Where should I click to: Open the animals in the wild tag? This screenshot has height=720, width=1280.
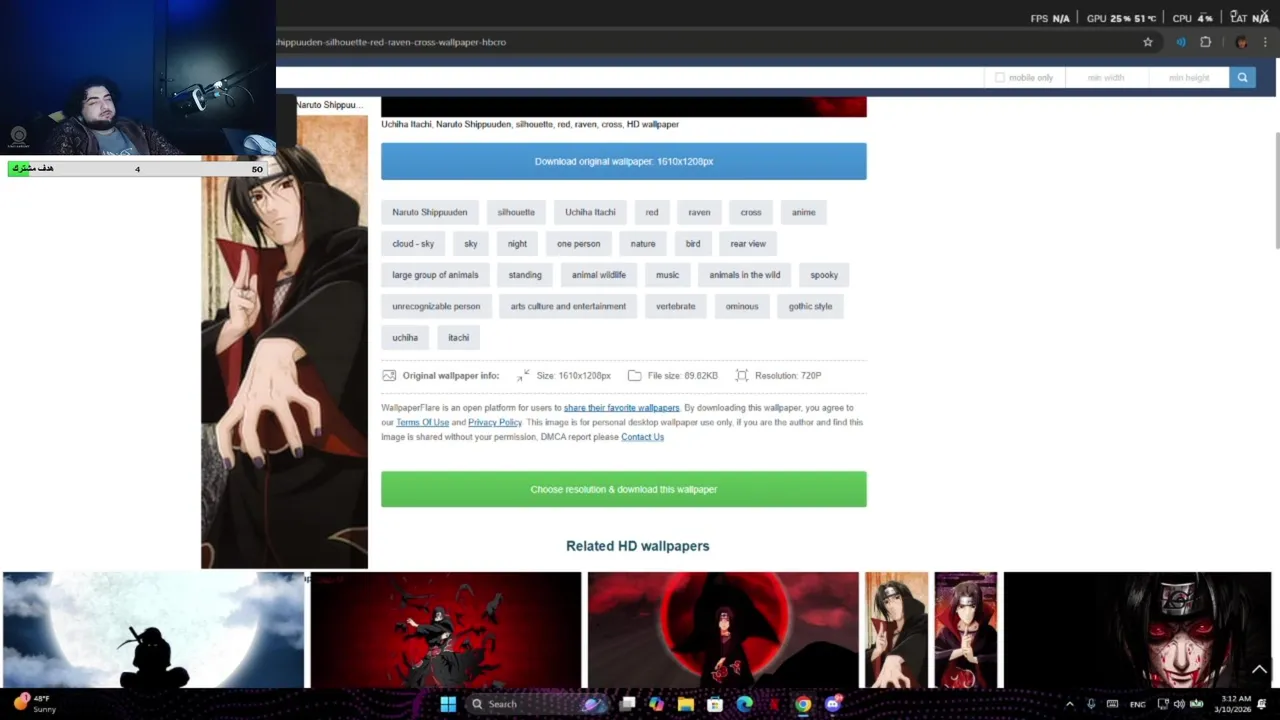click(x=745, y=275)
